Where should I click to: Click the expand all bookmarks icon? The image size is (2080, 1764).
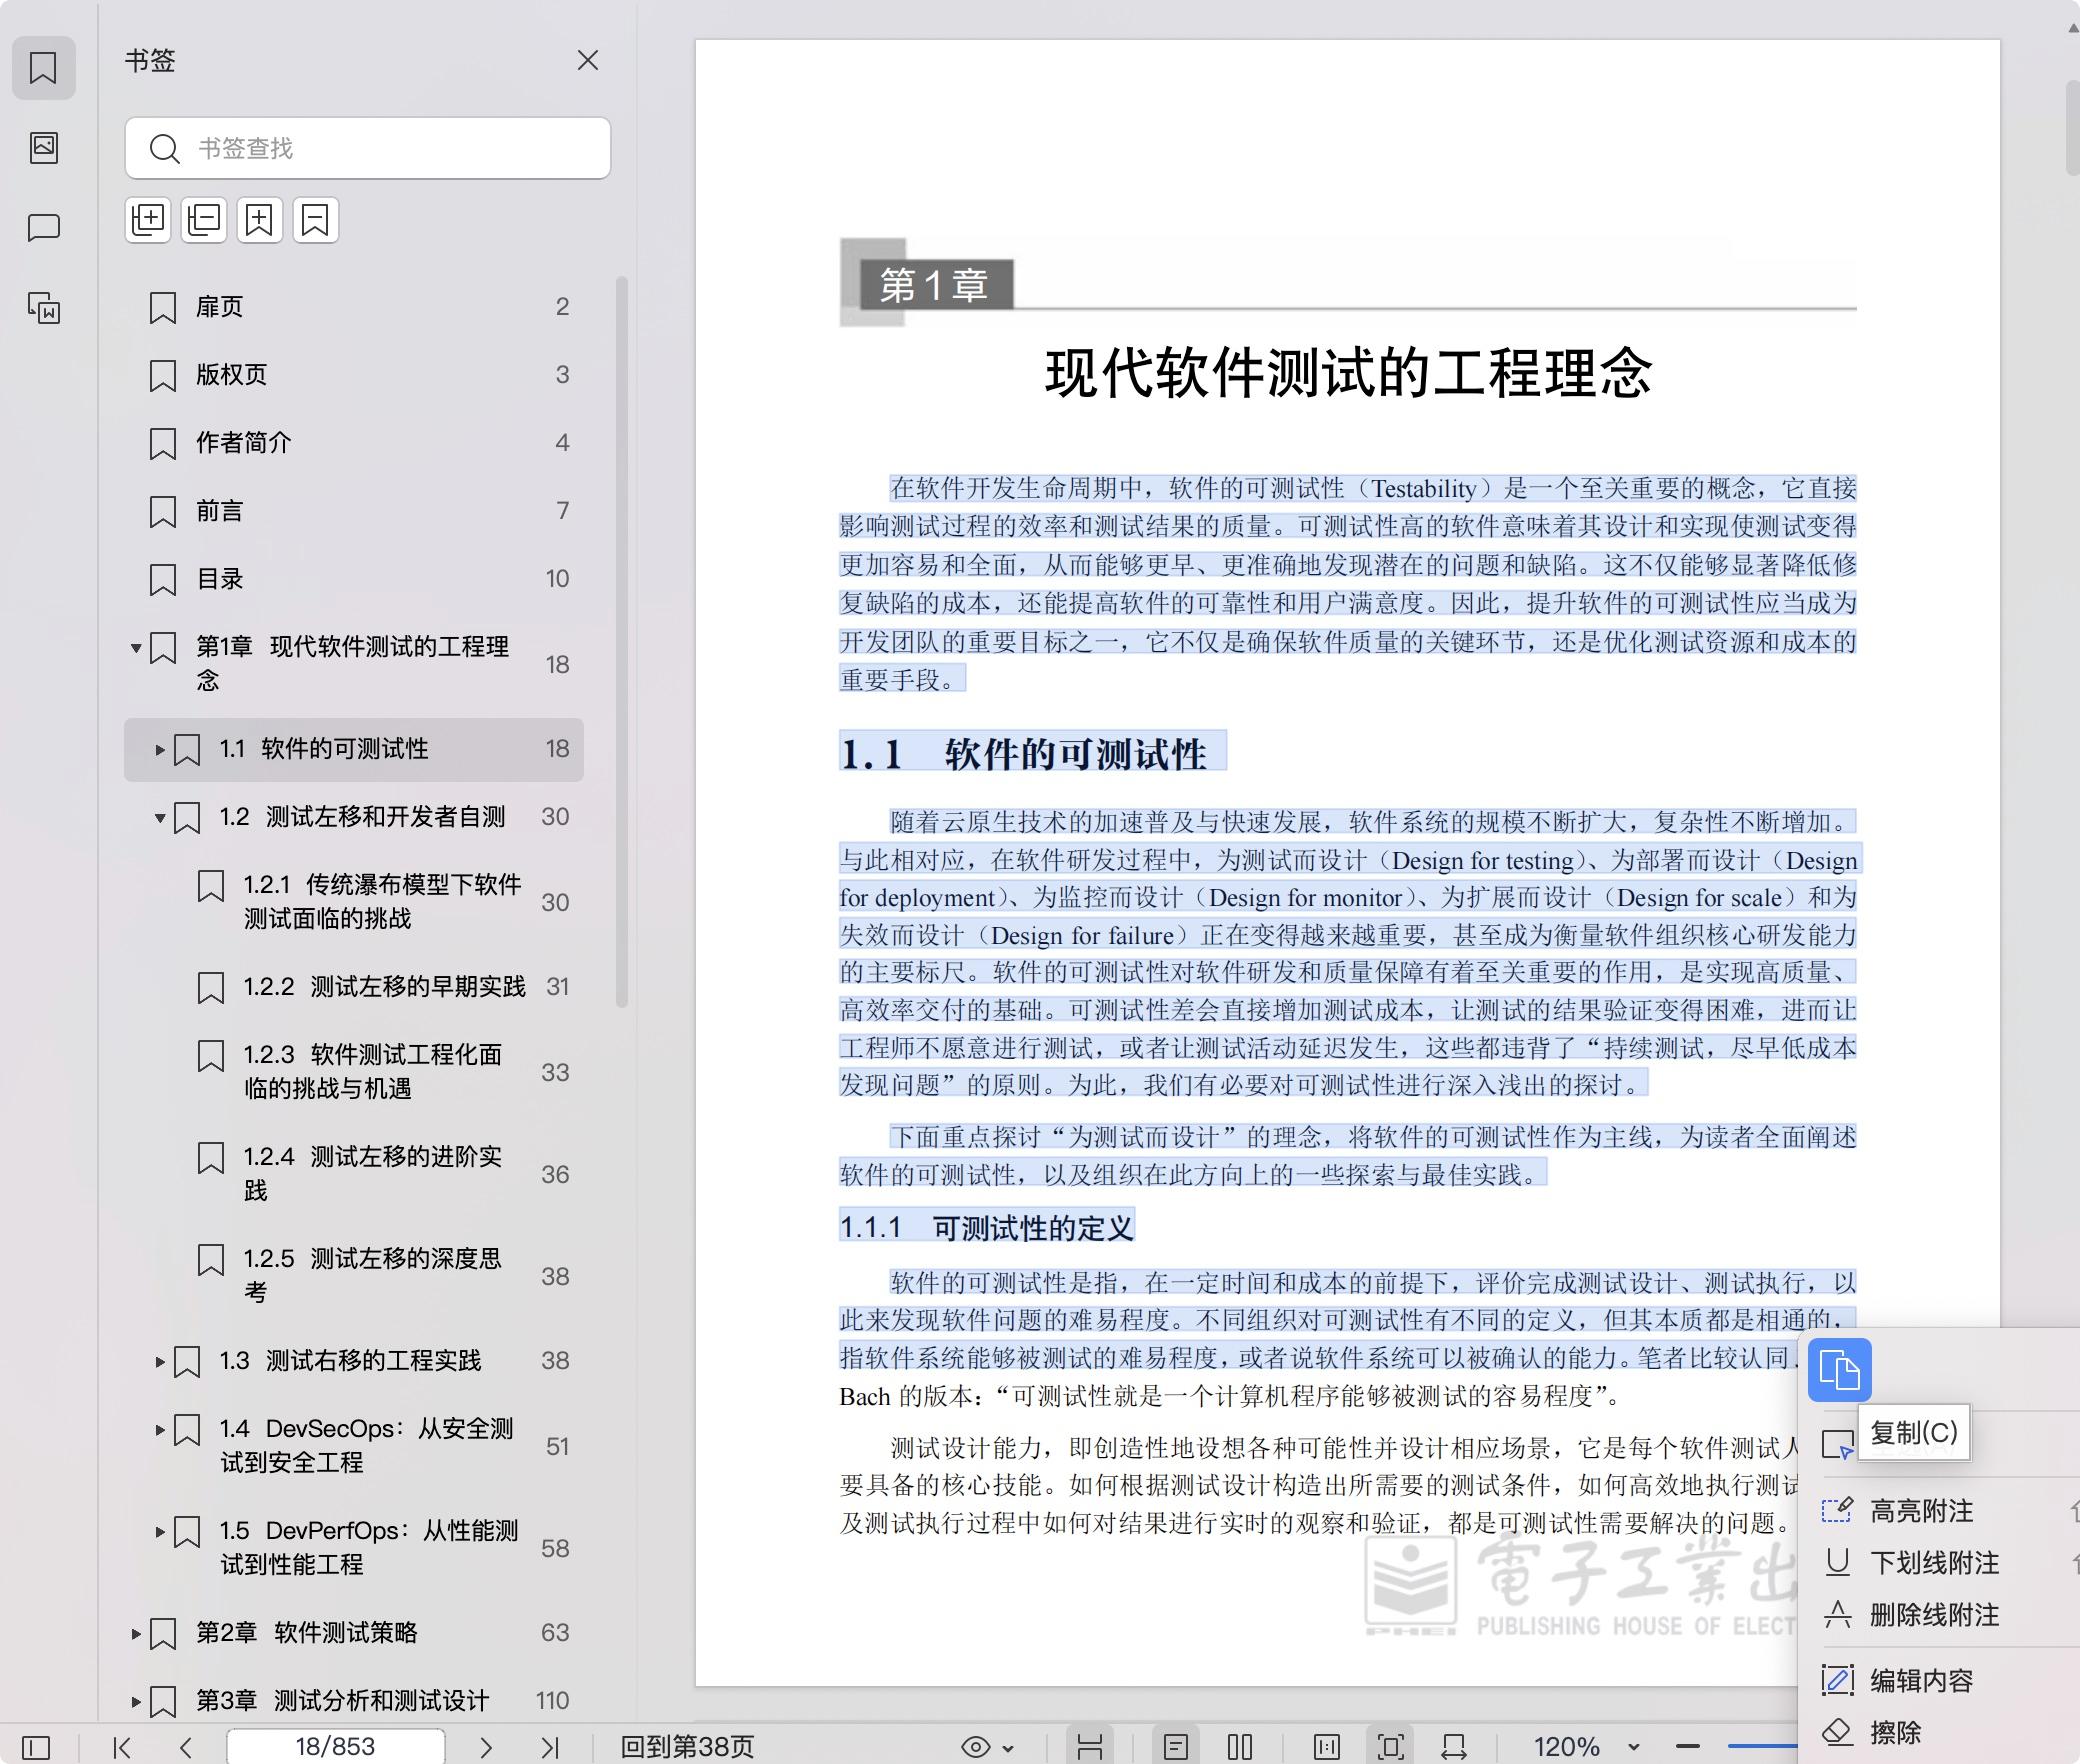(148, 220)
